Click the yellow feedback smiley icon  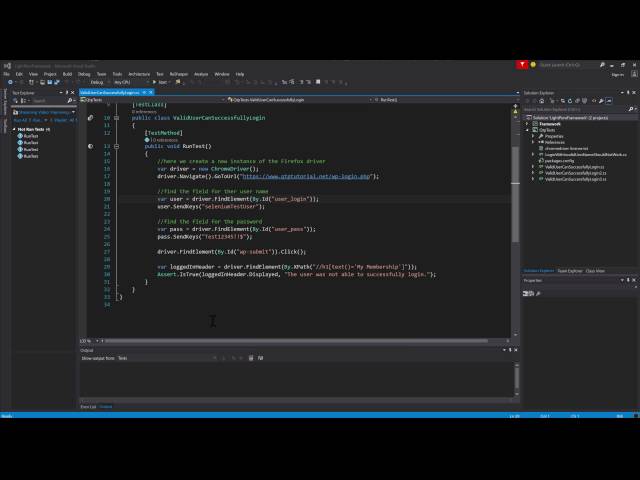coord(533,64)
